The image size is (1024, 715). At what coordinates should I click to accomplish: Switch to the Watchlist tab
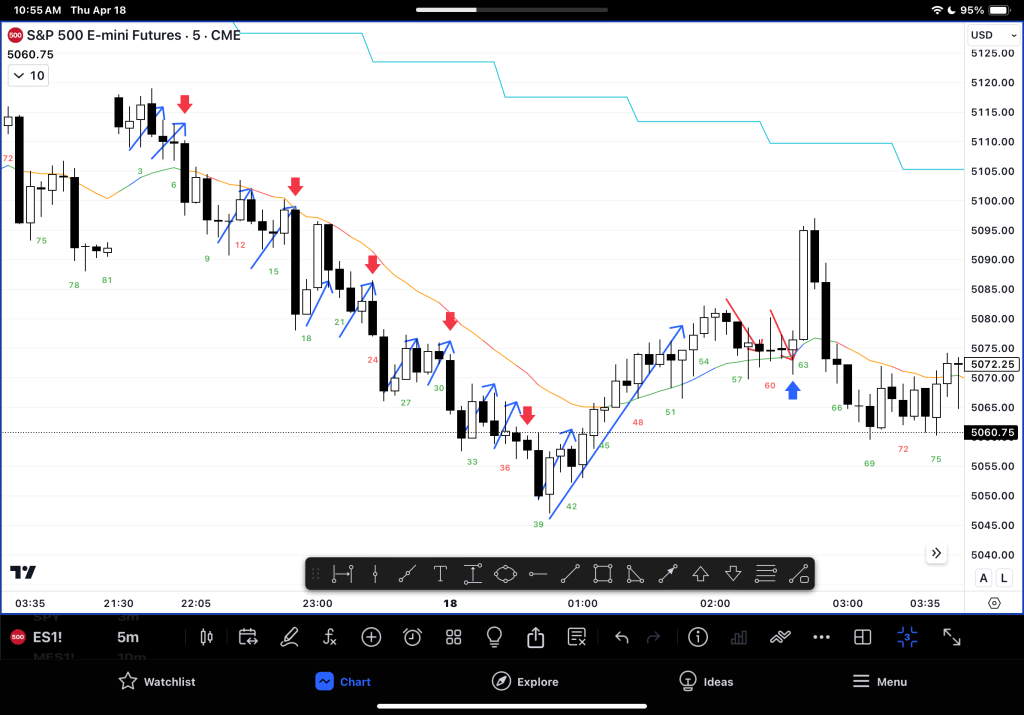(x=156, y=681)
